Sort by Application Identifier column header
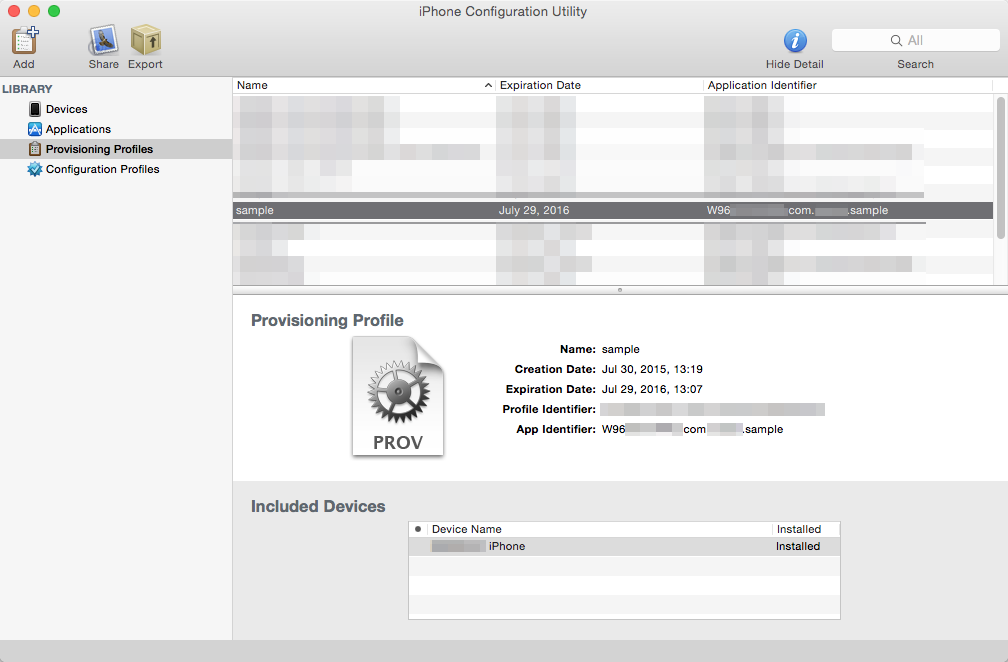This screenshot has width=1008, height=662. click(x=848, y=85)
